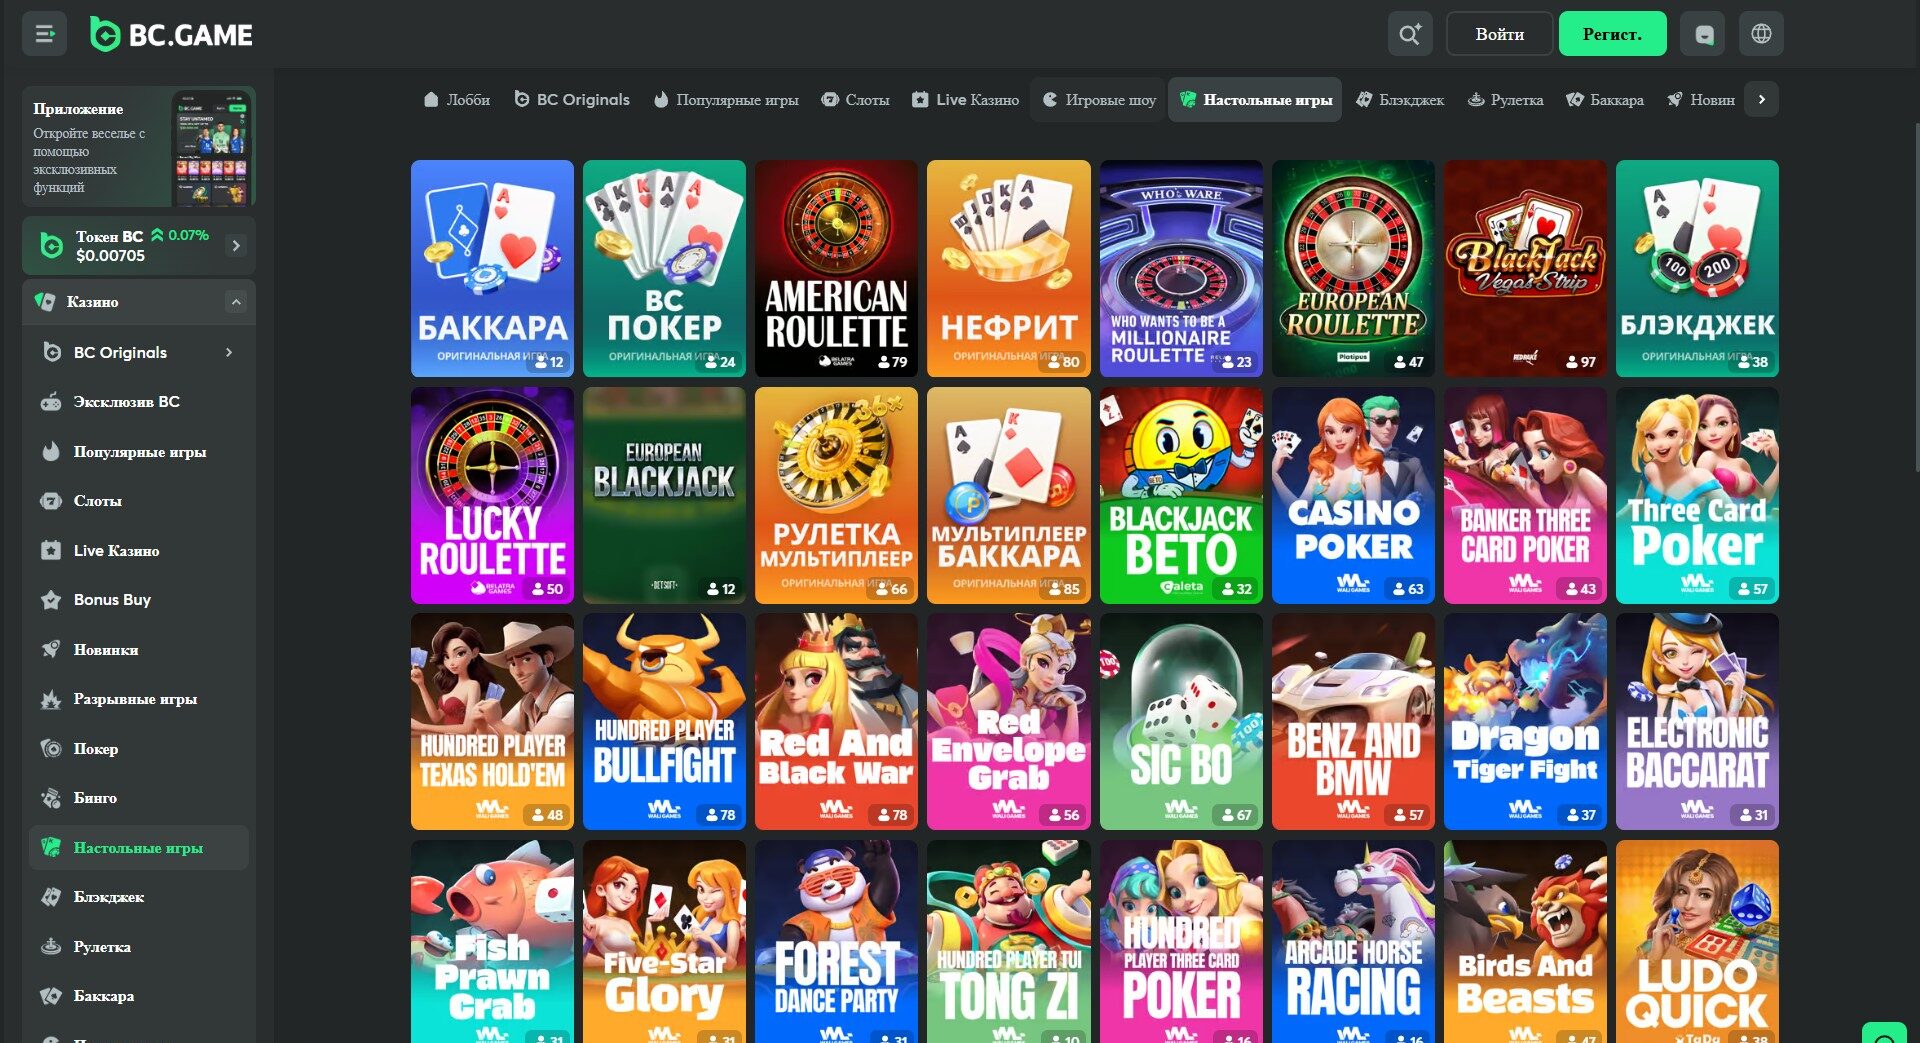The image size is (1920, 1043).
Task: Open Bonus Buy sidebar link
Action: [x=138, y=600]
